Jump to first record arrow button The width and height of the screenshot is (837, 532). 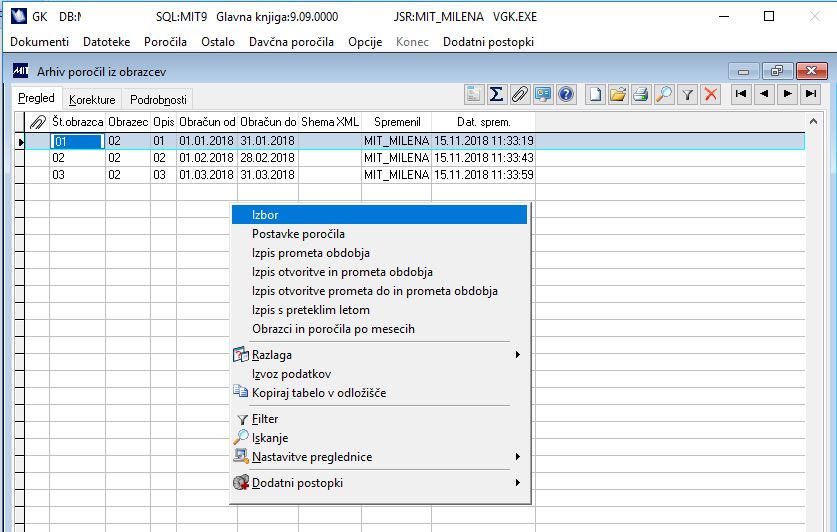click(740, 94)
